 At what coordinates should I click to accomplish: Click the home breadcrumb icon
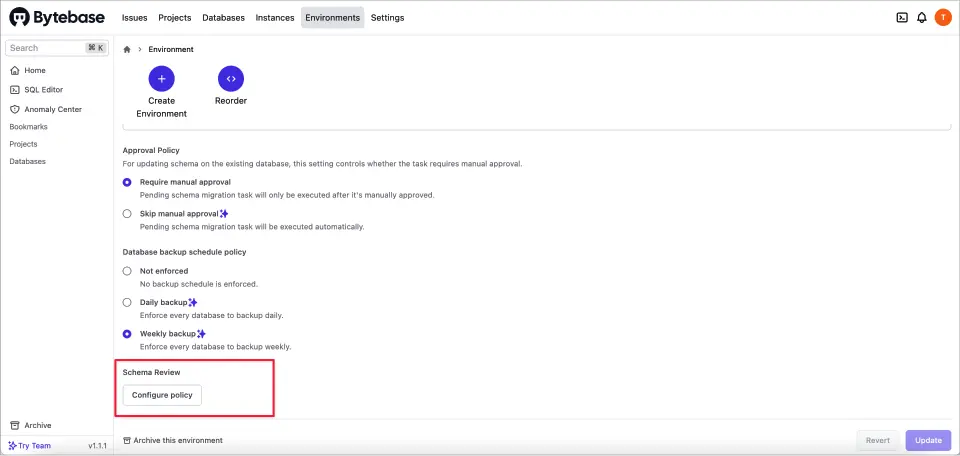(127, 49)
